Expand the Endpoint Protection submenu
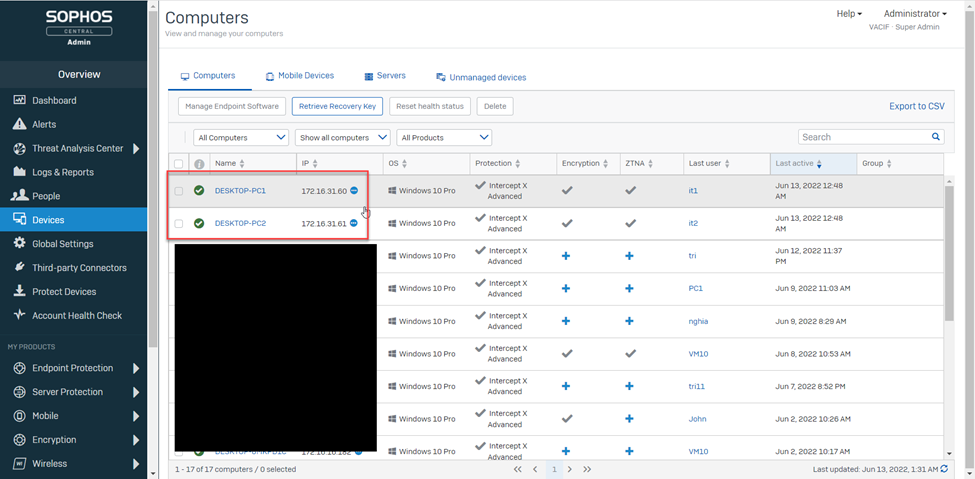 136,368
